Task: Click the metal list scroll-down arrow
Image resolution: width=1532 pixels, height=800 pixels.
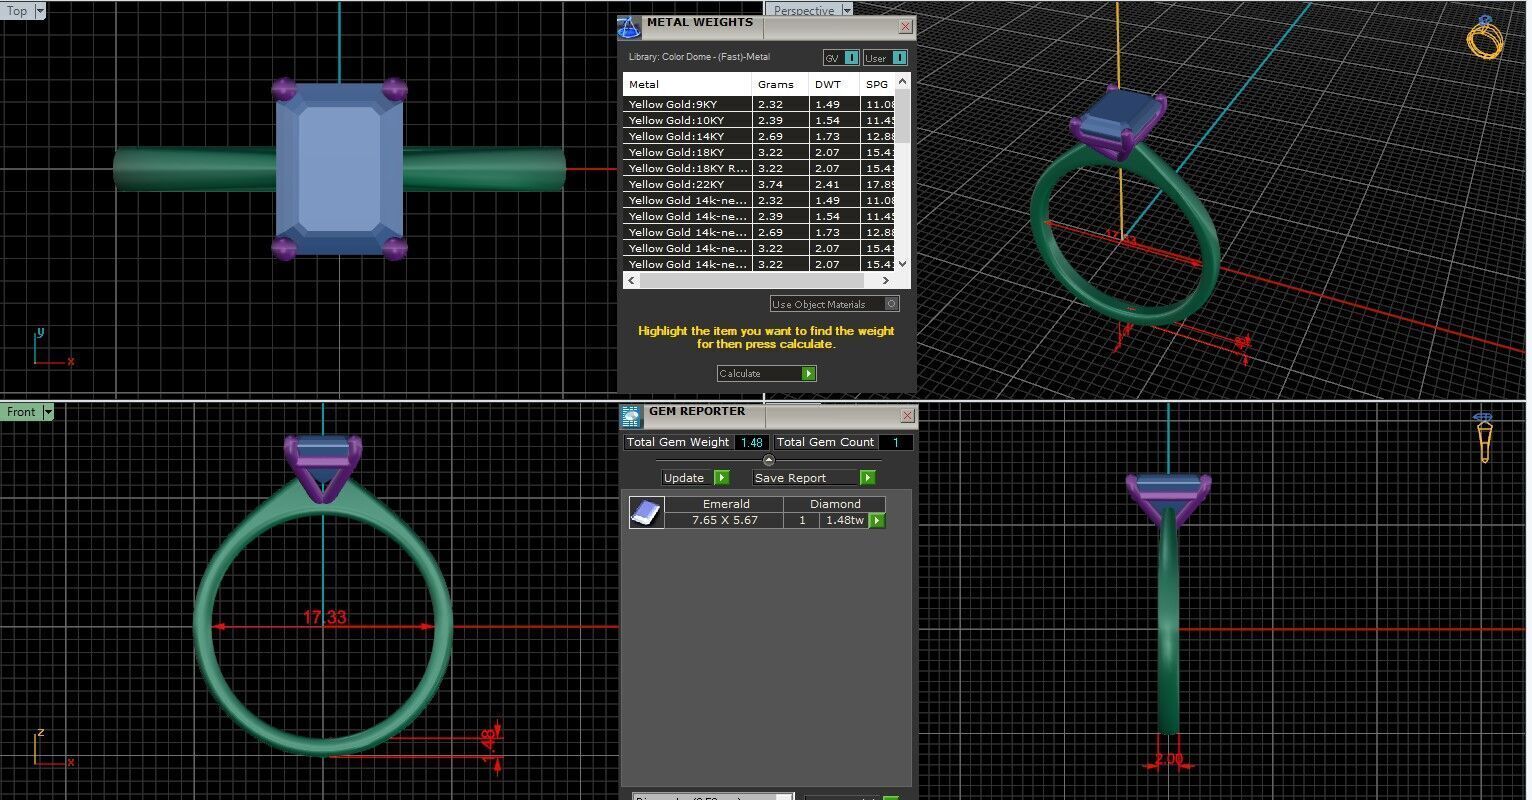Action: (x=903, y=263)
